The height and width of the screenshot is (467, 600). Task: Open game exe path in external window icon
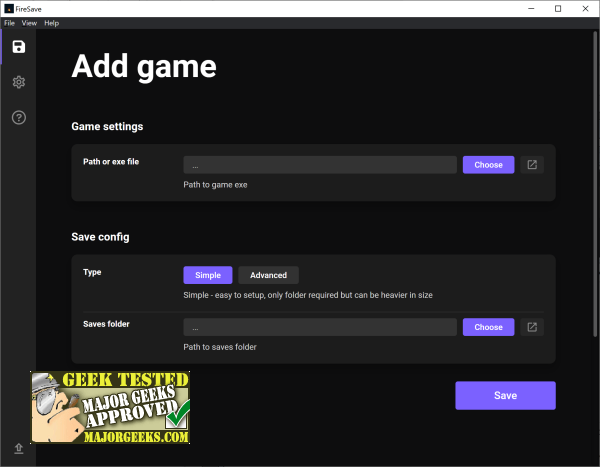point(532,165)
